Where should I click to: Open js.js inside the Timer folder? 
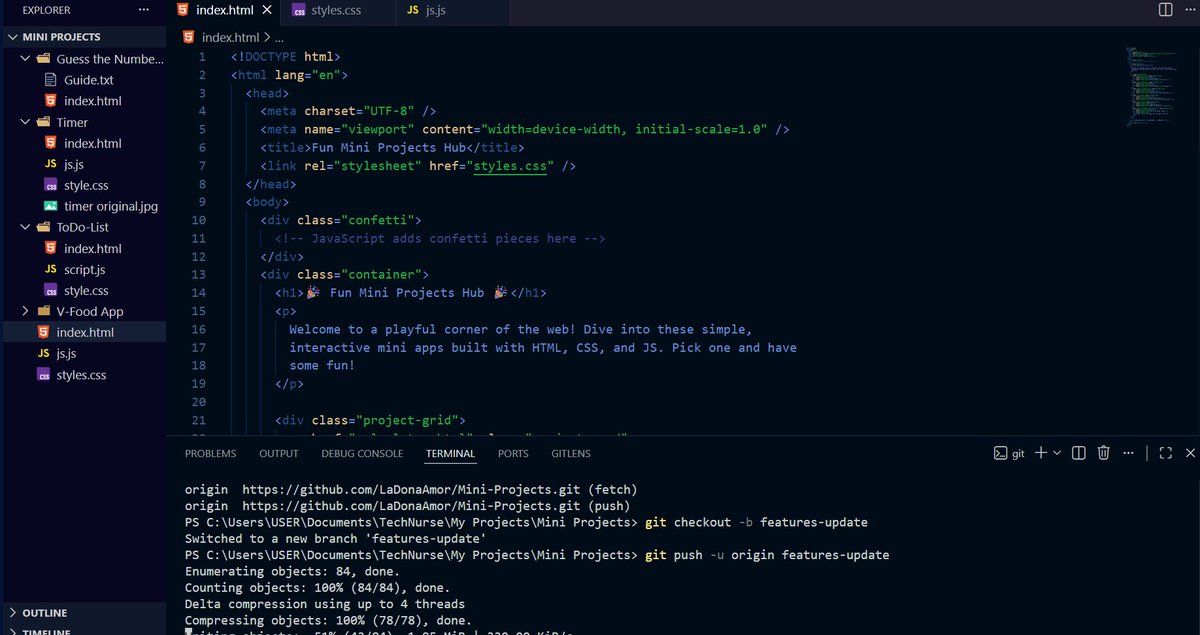pyautogui.click(x=83, y=164)
